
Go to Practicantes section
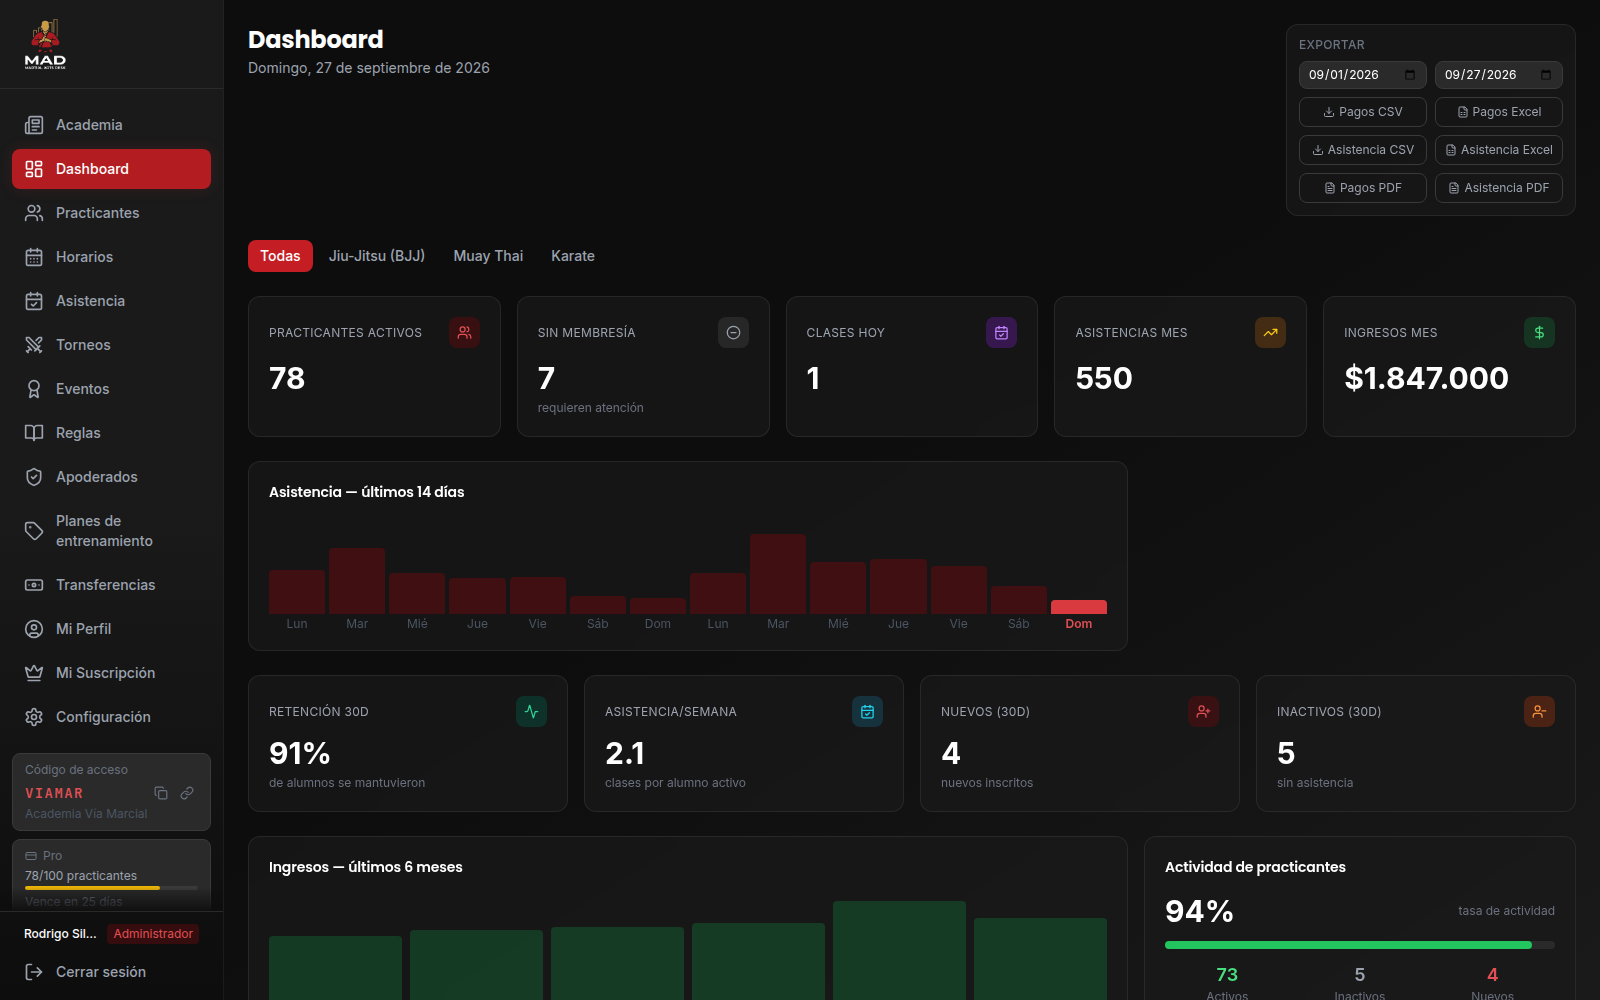(x=111, y=213)
